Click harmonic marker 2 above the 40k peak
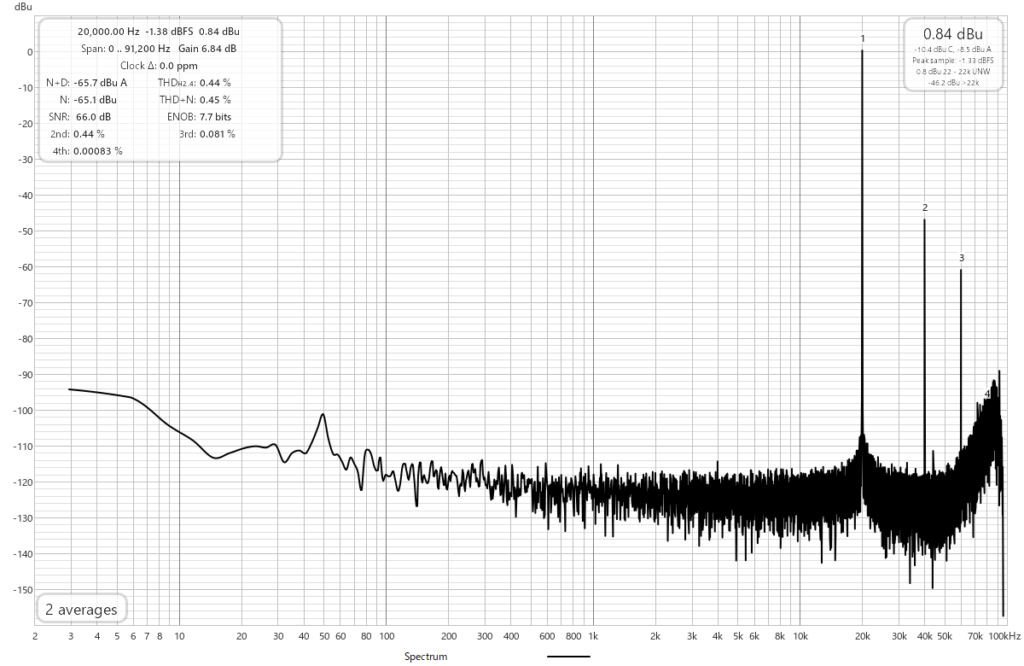This screenshot has height=666, width=1024. tap(925, 208)
